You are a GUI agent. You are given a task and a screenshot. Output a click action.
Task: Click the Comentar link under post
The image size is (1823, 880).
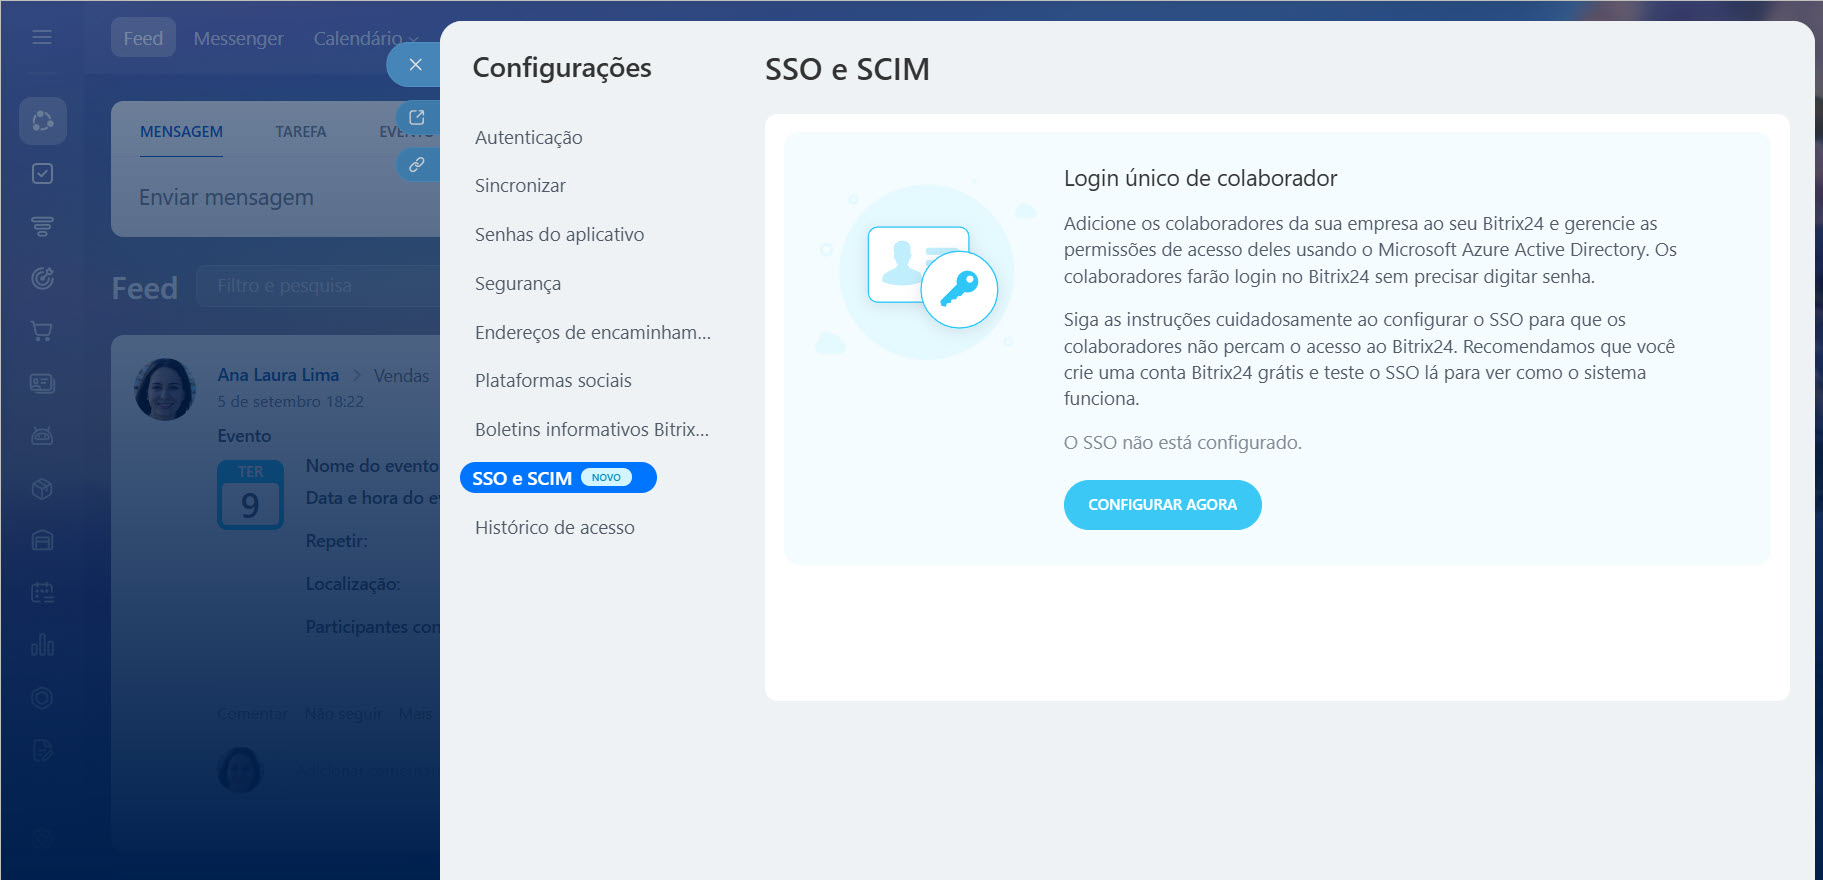pyautogui.click(x=252, y=713)
